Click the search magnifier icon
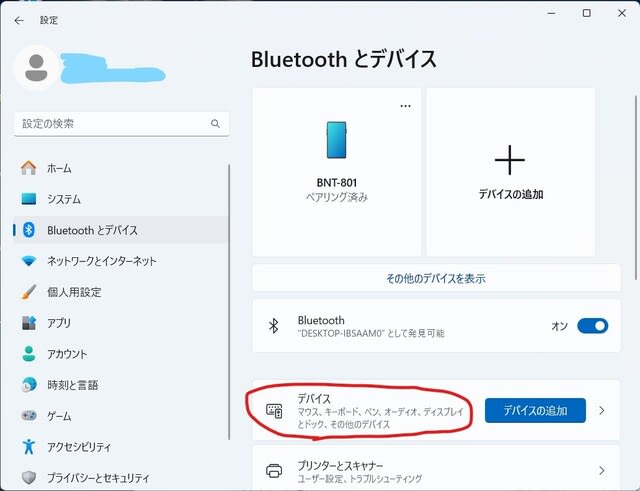This screenshot has width=640, height=491. coord(215,123)
